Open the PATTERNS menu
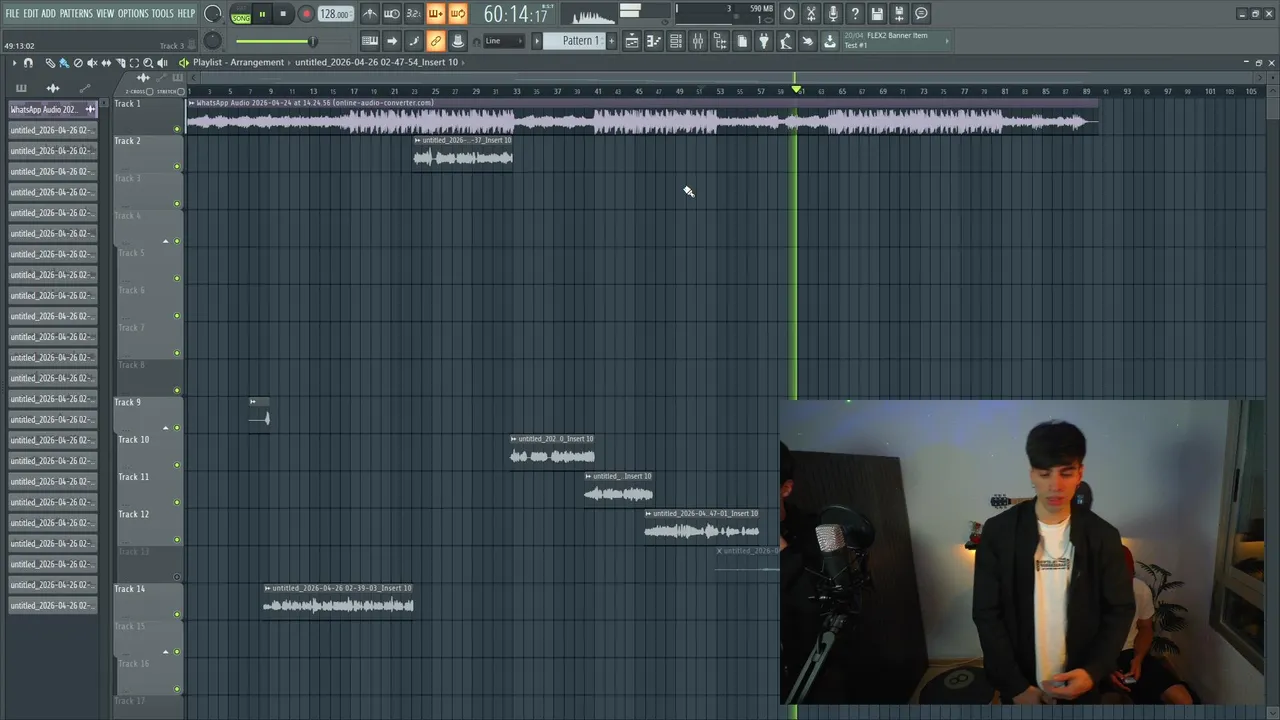The height and width of the screenshot is (720, 1280). (x=76, y=13)
